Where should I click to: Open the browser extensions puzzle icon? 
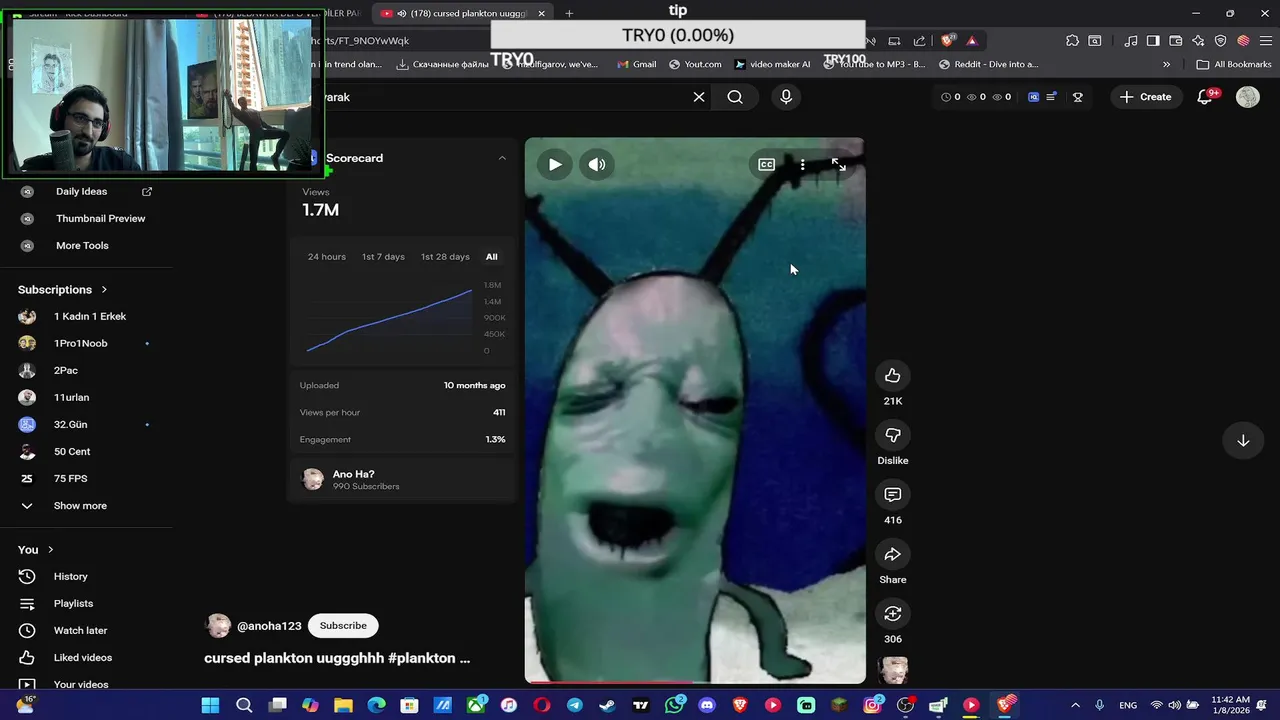click(x=1072, y=41)
